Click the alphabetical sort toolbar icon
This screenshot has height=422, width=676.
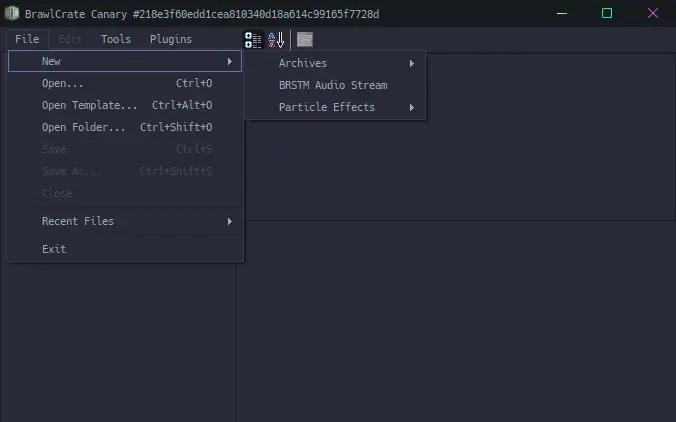pyautogui.click(x=276, y=40)
